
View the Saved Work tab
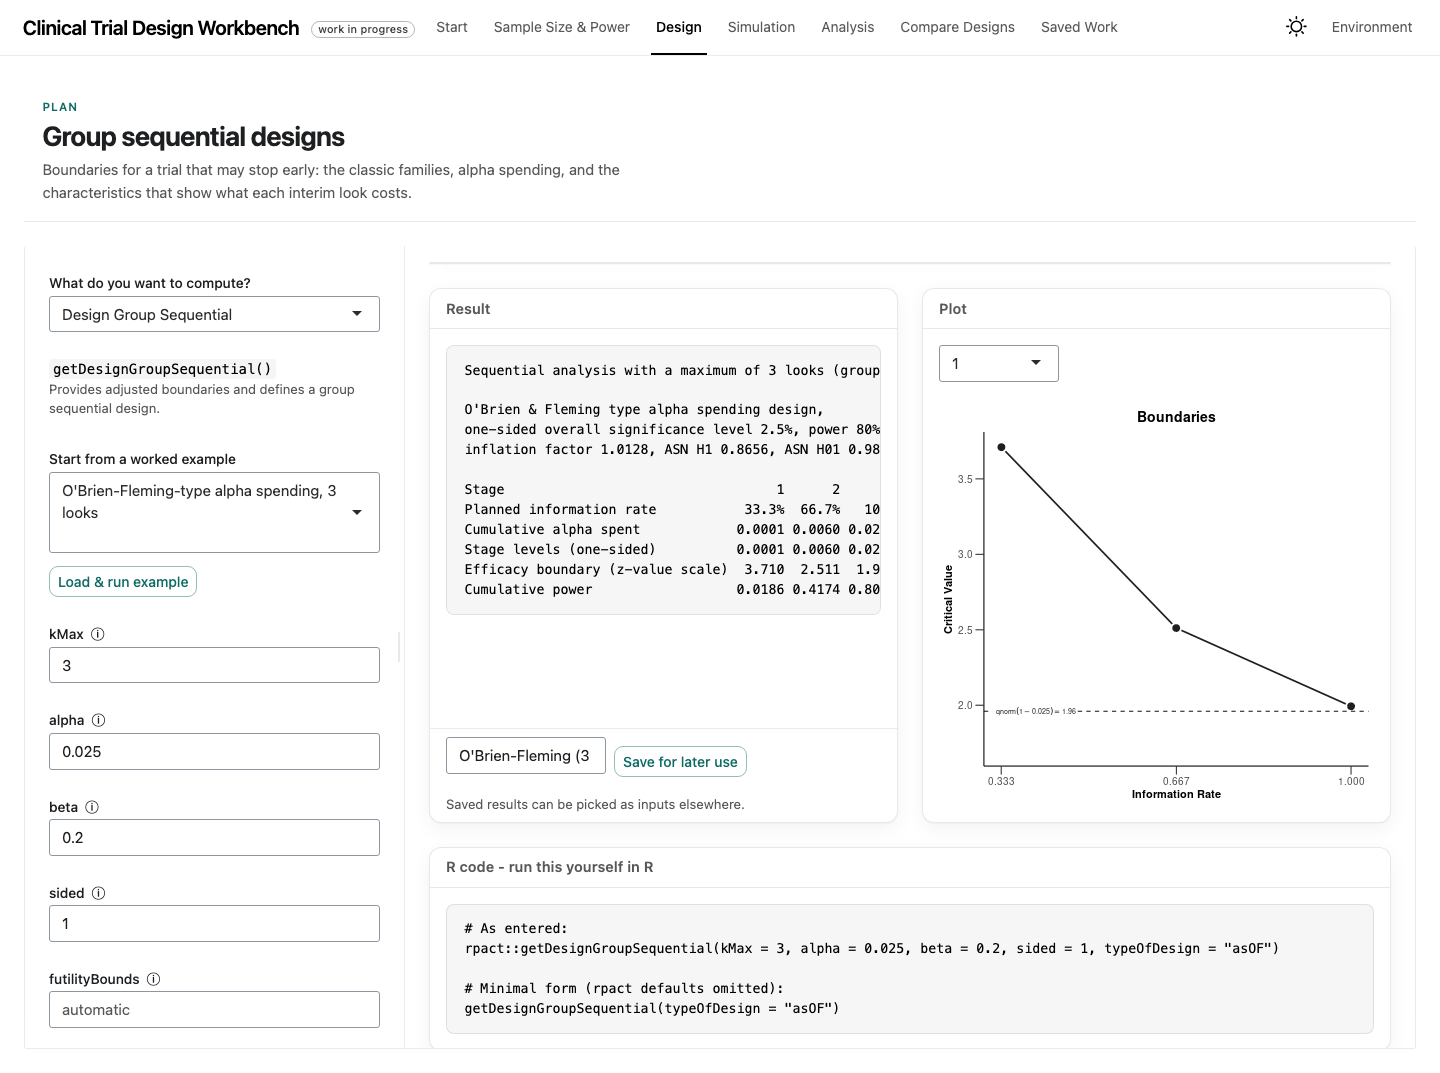click(x=1079, y=27)
